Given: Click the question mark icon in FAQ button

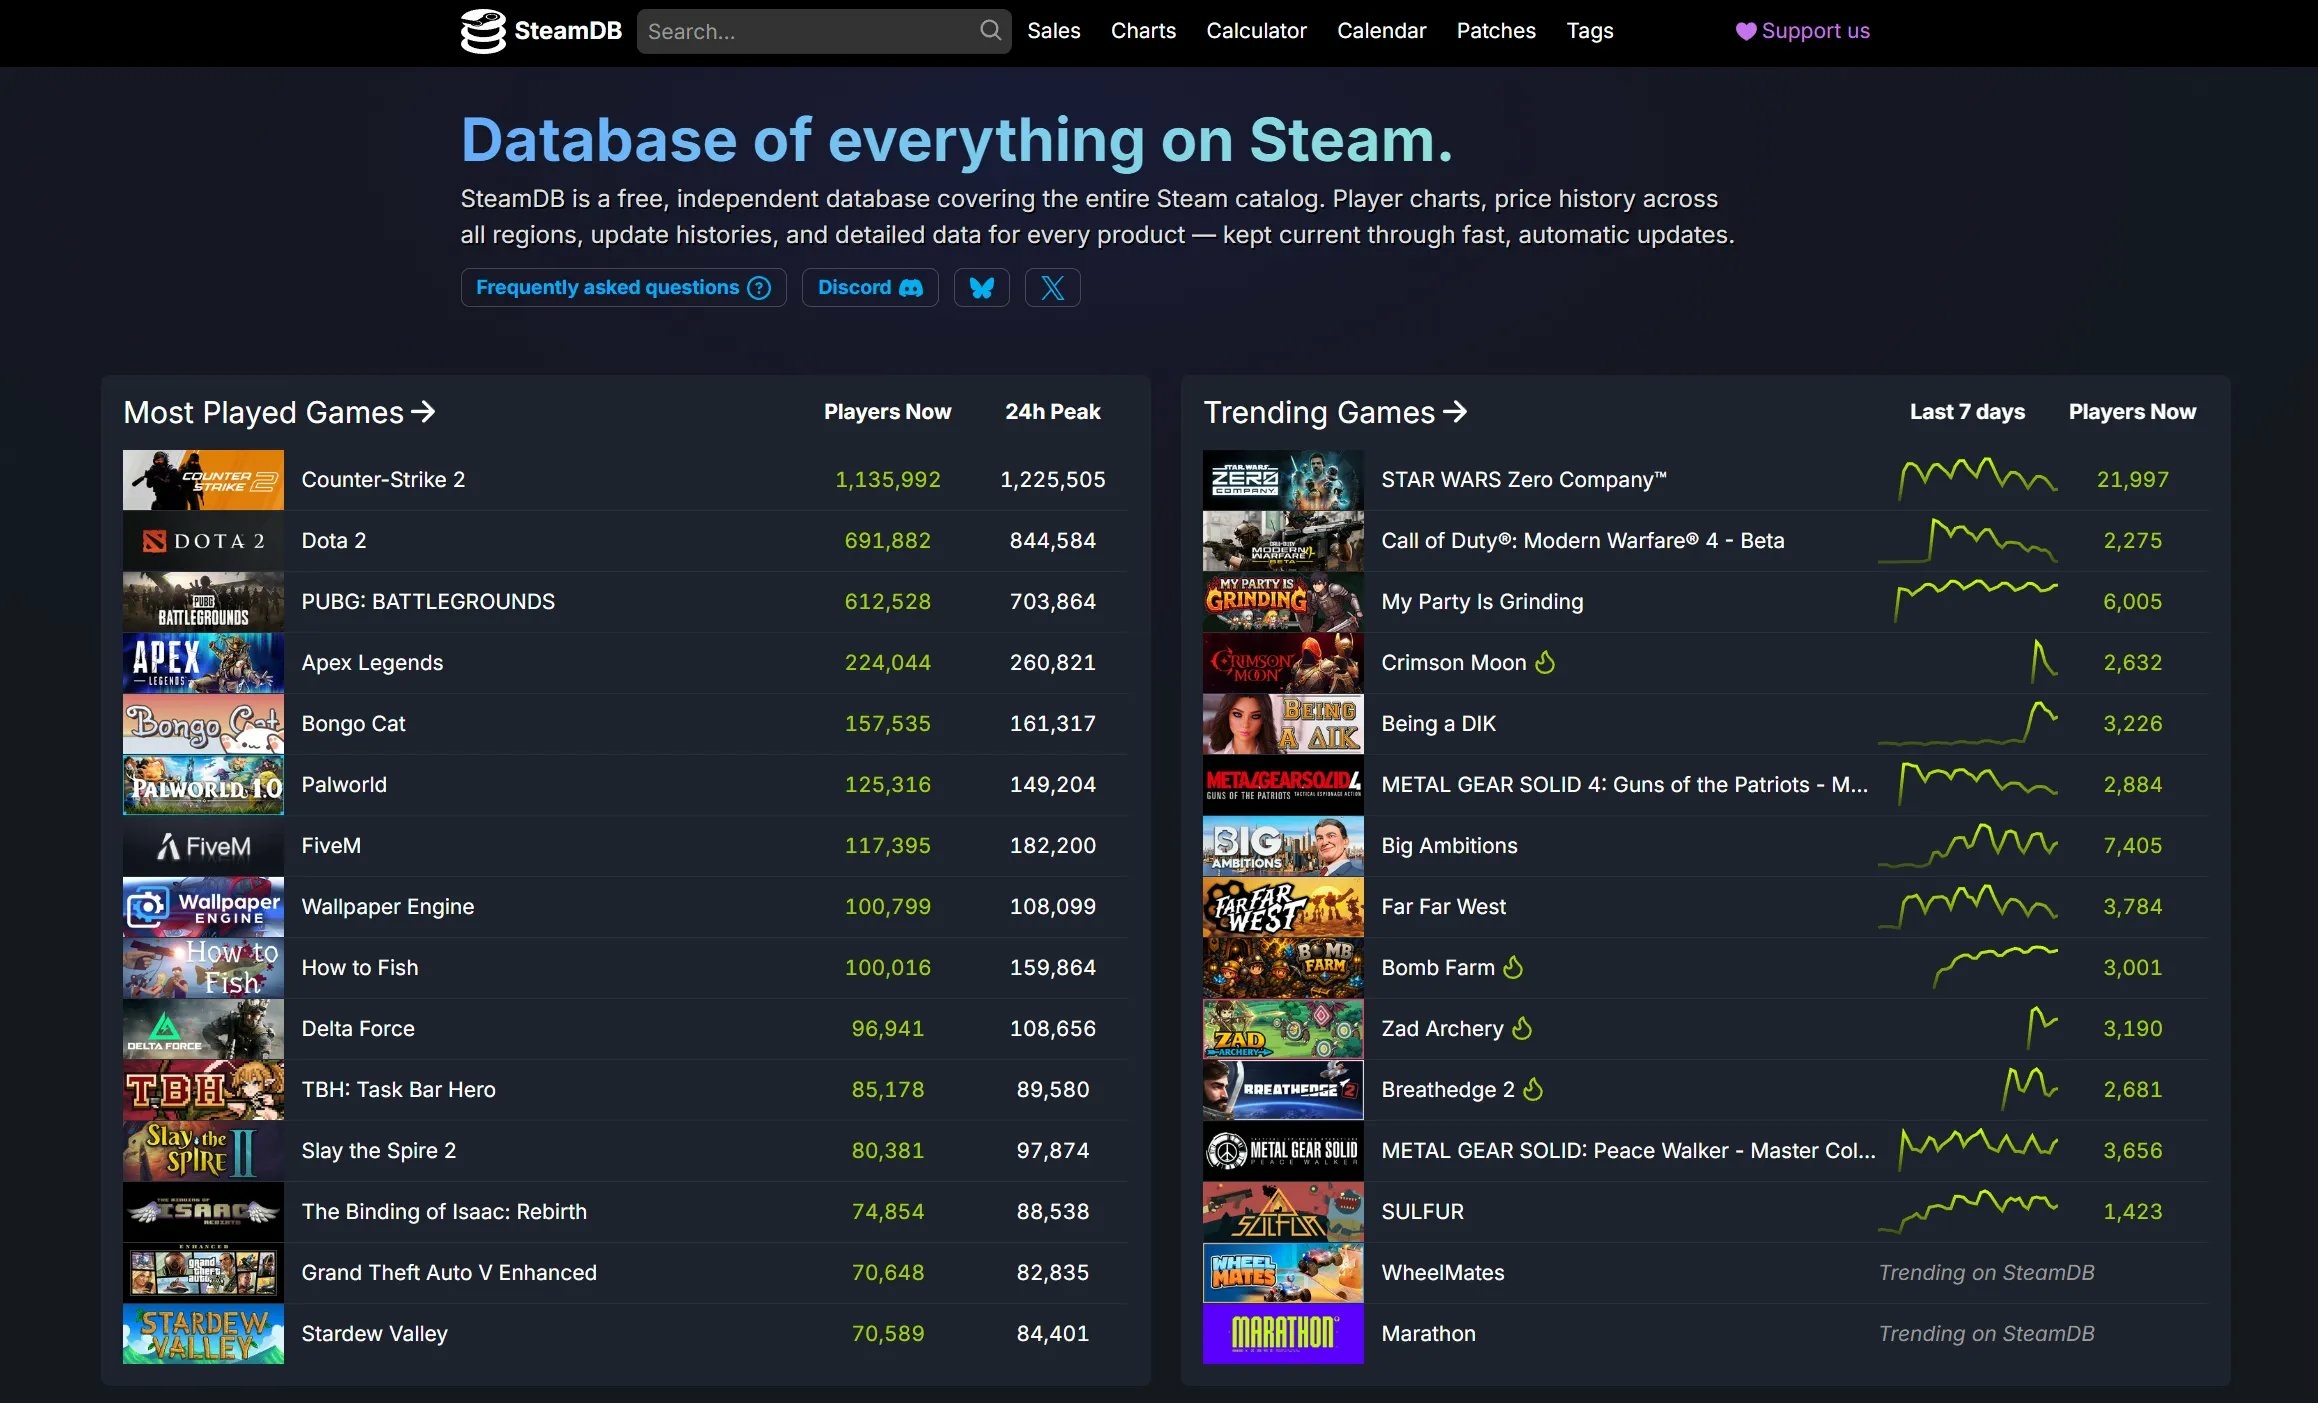Looking at the screenshot, I should tap(759, 288).
